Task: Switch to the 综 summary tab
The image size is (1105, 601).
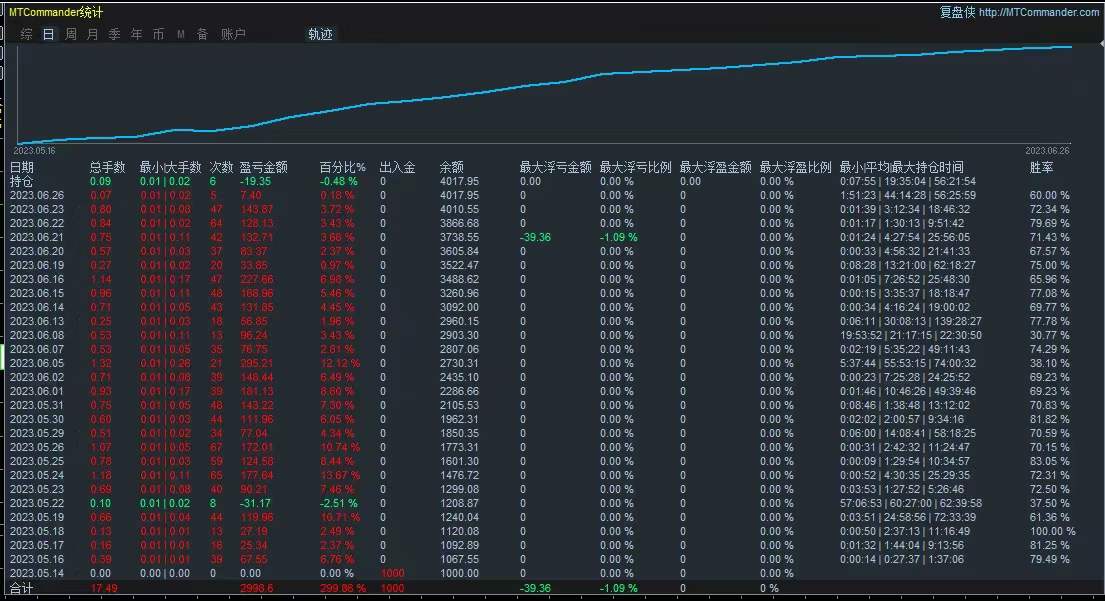Action: click(x=27, y=34)
